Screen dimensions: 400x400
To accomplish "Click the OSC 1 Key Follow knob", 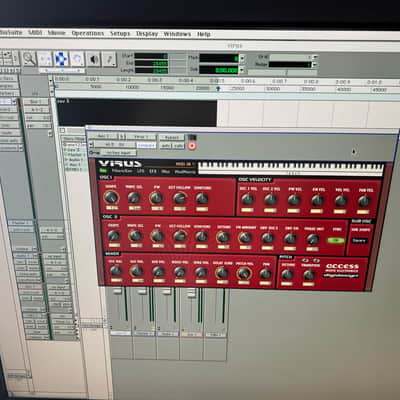I will point(180,199).
